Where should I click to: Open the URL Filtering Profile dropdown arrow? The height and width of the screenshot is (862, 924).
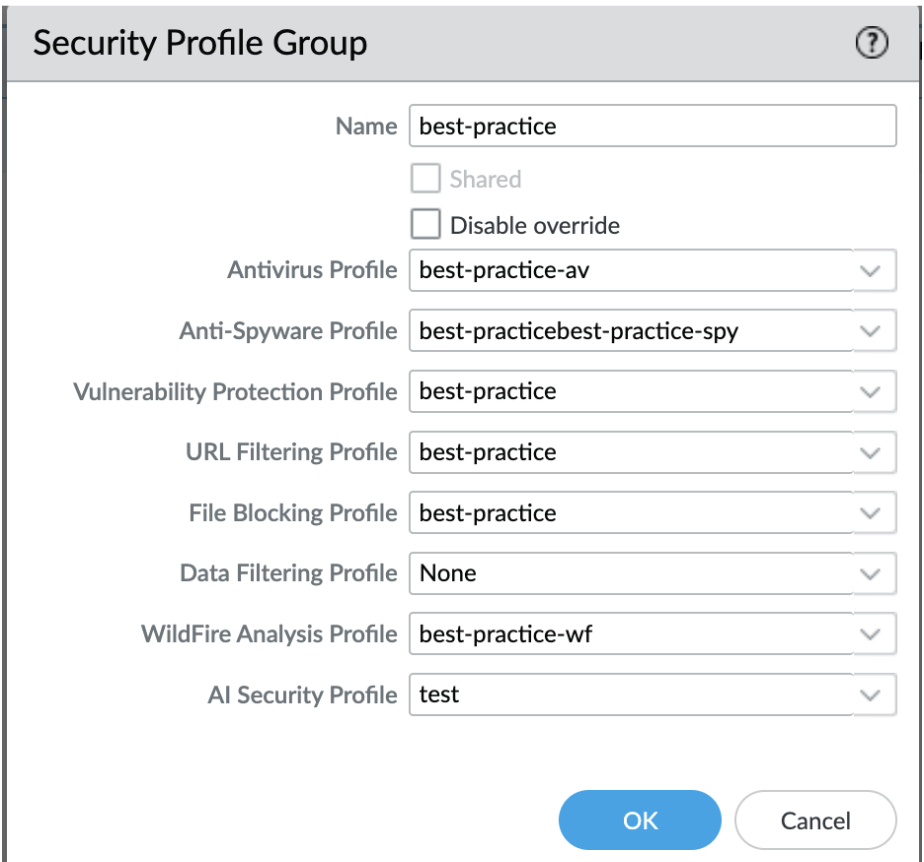click(873, 452)
